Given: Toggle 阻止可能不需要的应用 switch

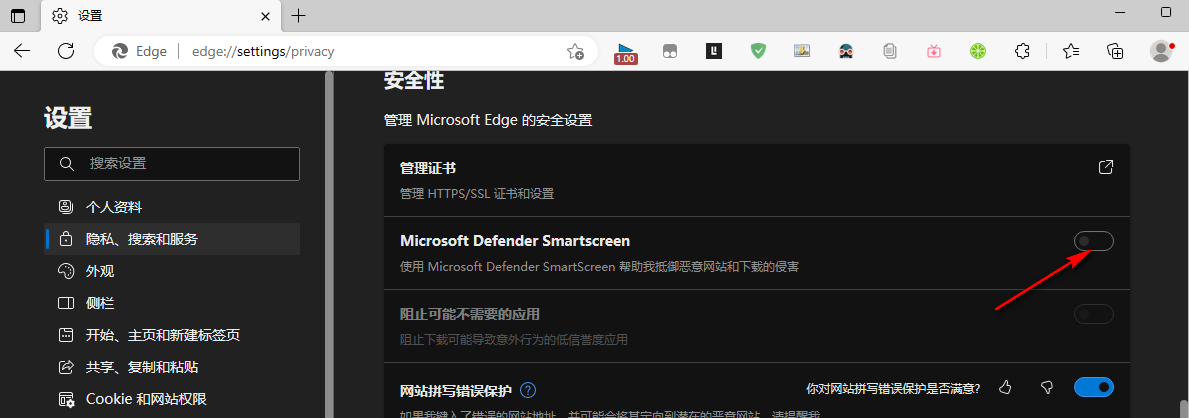Looking at the screenshot, I should [x=1093, y=314].
